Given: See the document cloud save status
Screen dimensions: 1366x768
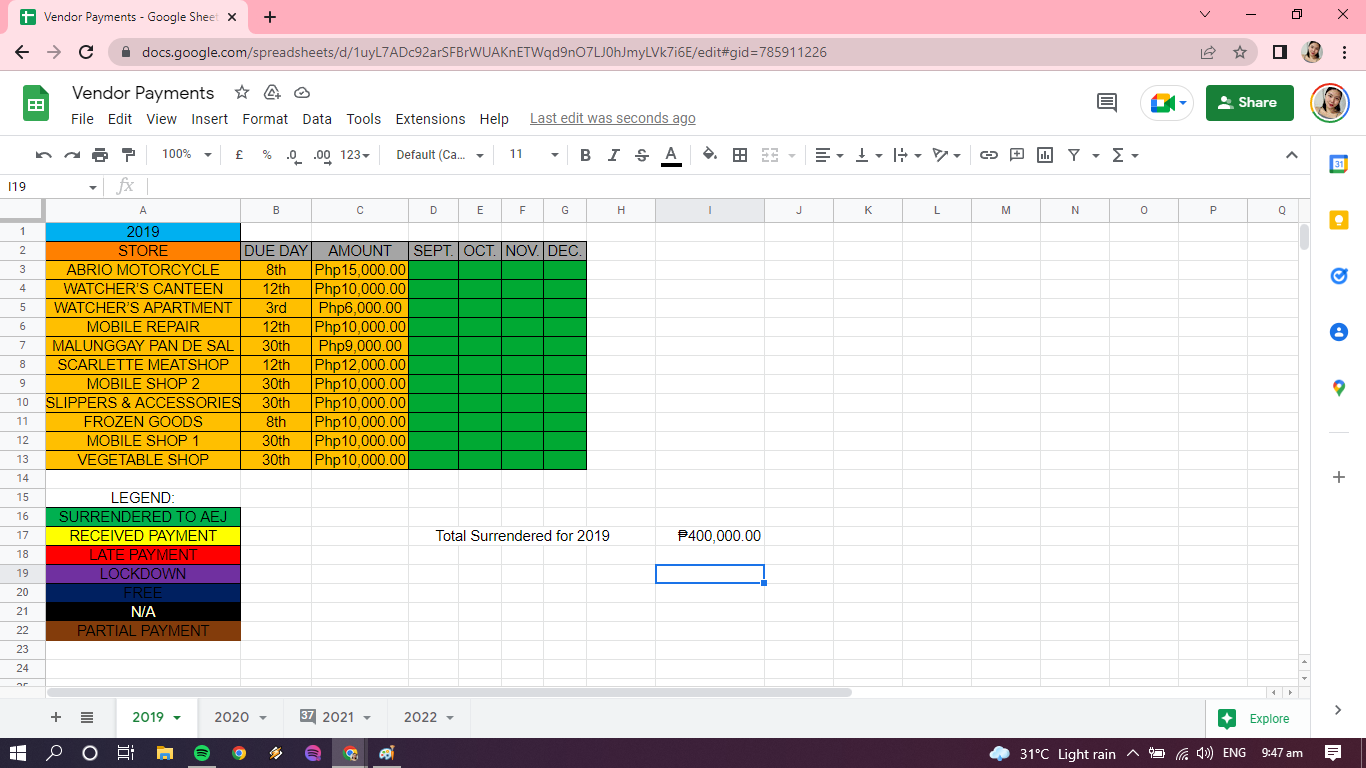Looking at the screenshot, I should coord(302,93).
